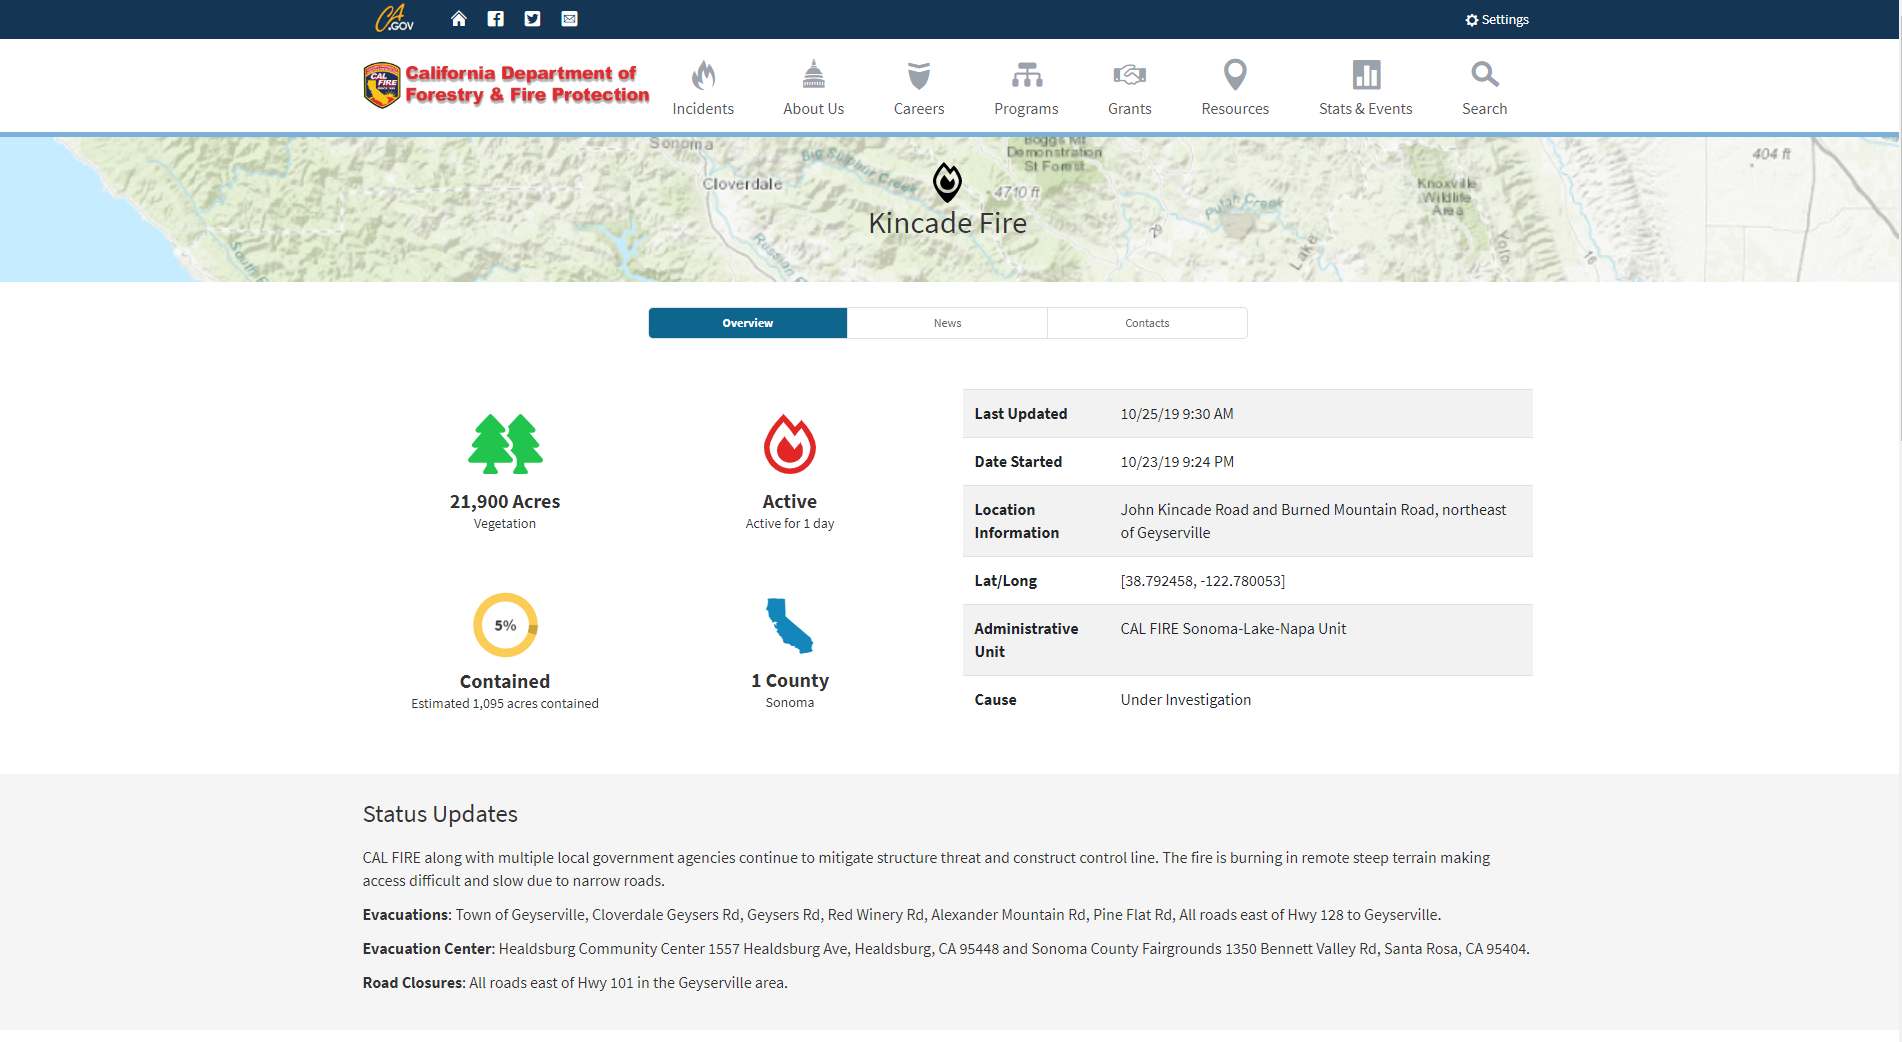
Task: Open the Resources menu label
Action: click(1235, 109)
